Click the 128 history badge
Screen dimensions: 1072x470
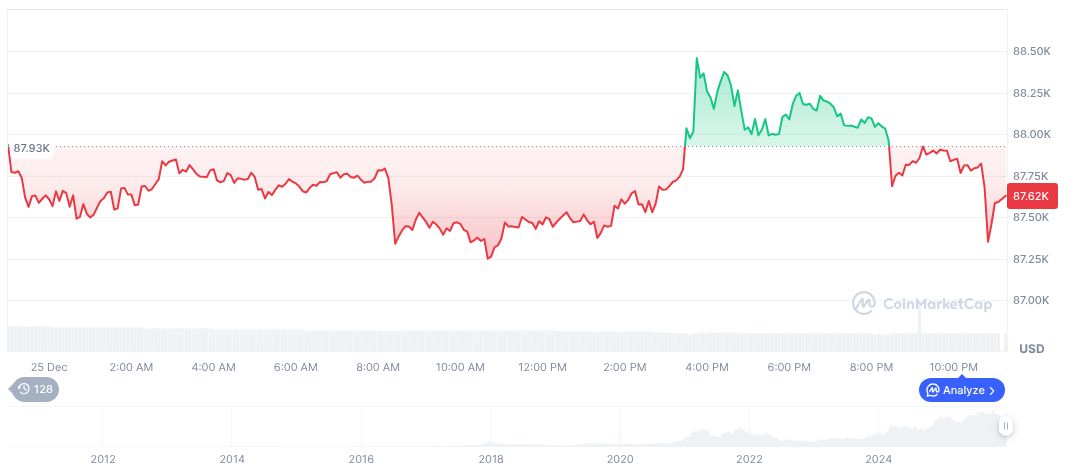coord(35,389)
